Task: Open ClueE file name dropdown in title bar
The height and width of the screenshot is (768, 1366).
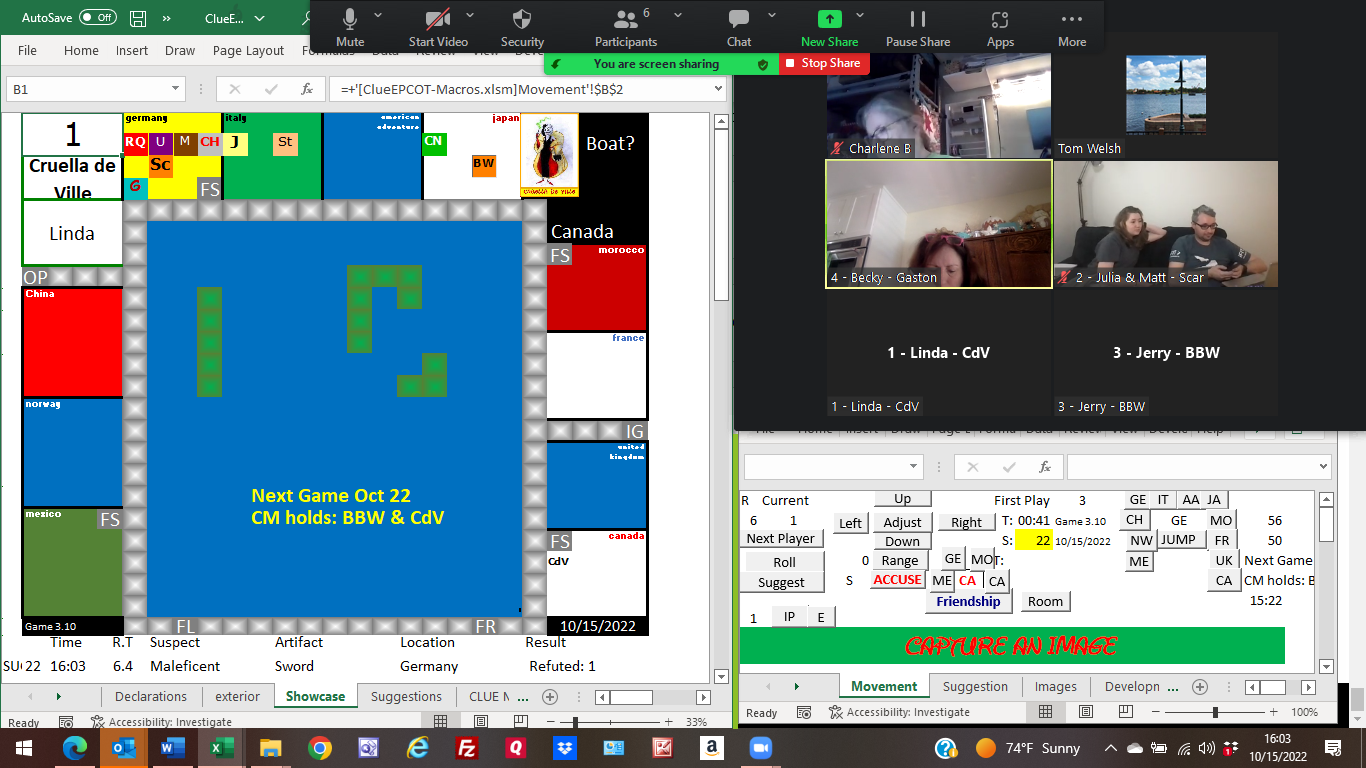Action: click(x=259, y=18)
